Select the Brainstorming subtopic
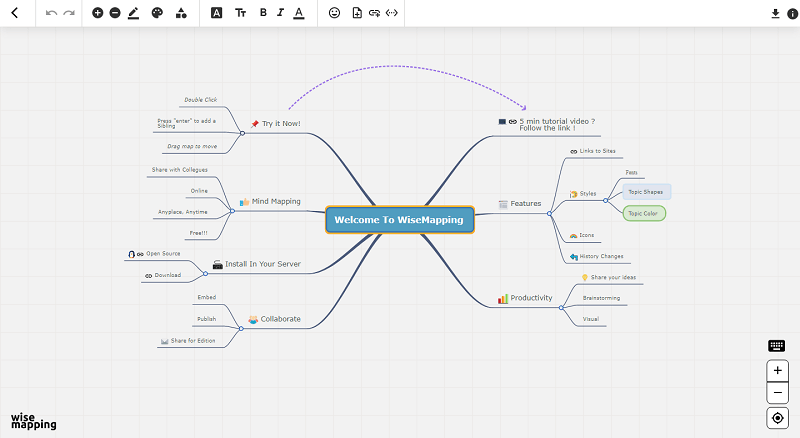The width and height of the screenshot is (800, 438). point(602,298)
